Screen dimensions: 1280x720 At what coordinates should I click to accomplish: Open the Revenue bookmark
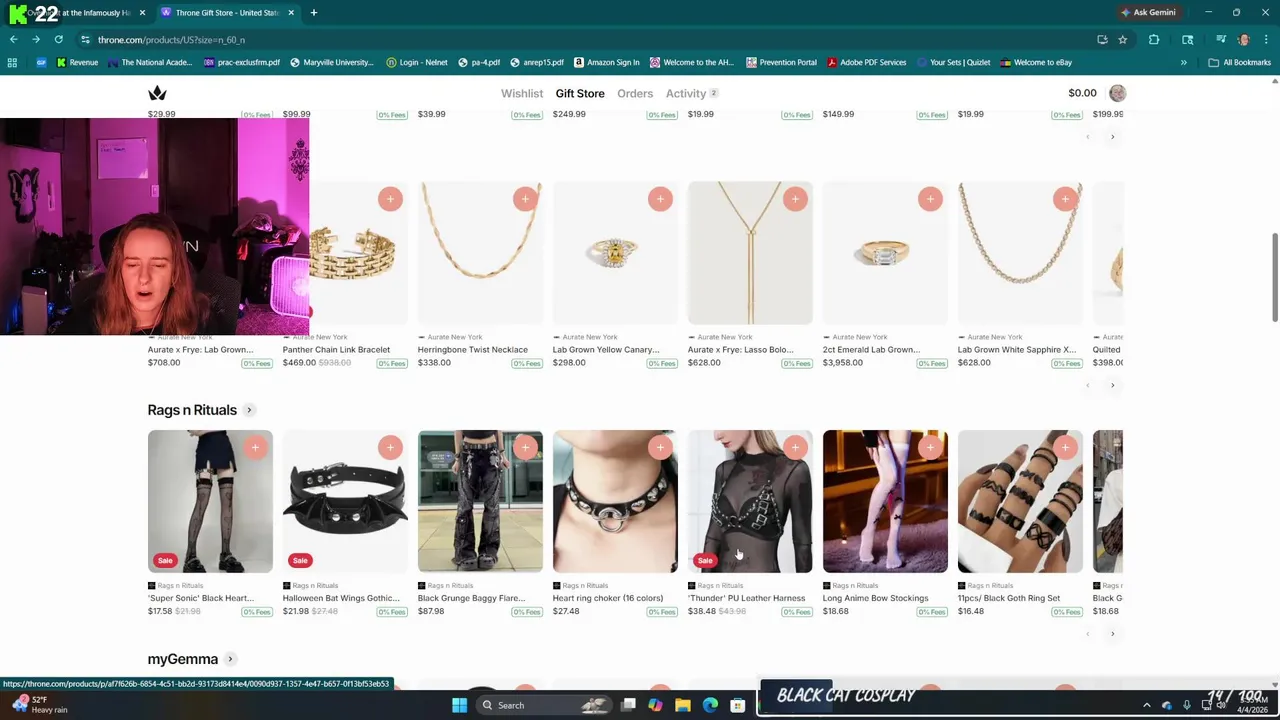(x=77, y=62)
